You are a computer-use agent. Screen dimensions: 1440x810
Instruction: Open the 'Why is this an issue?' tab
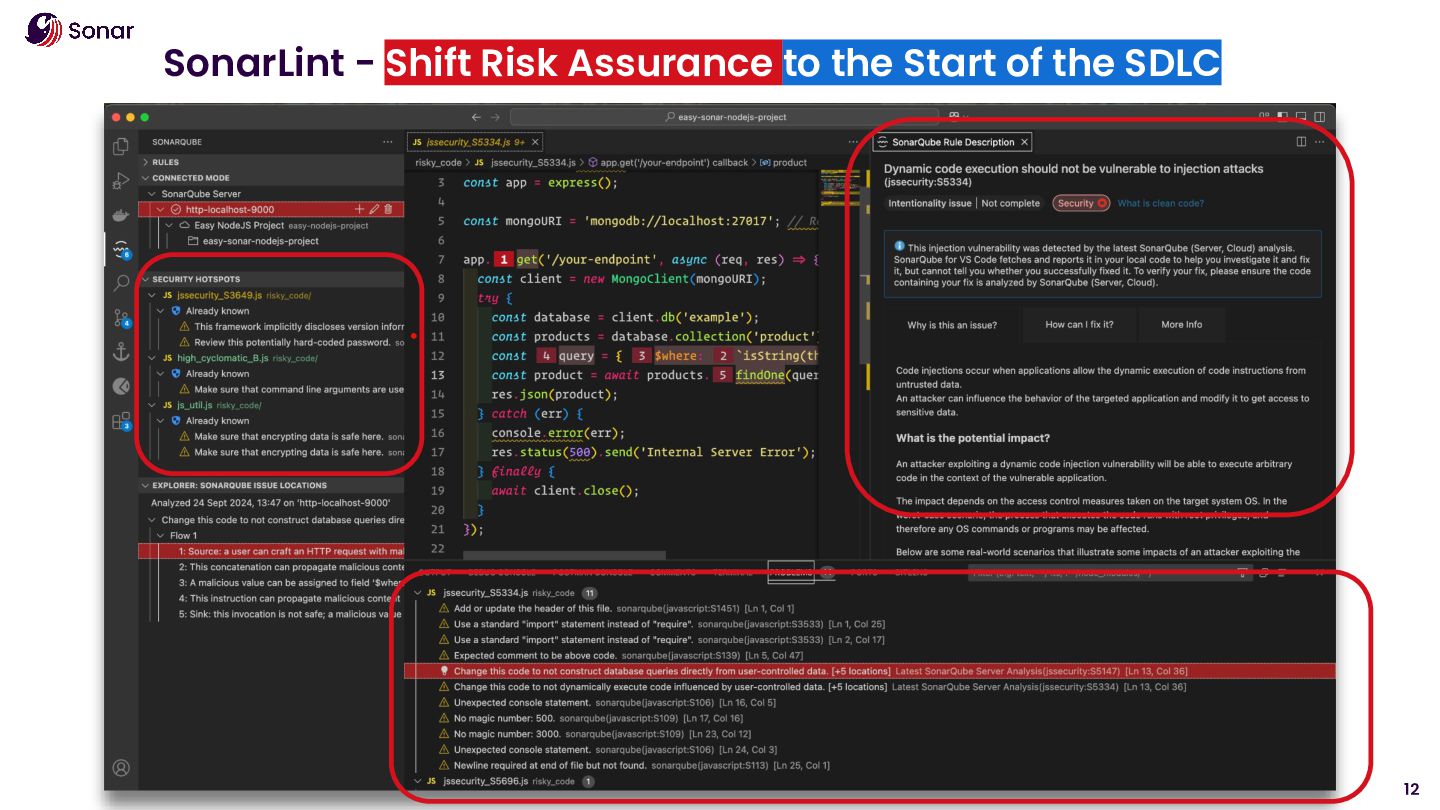tap(951, 324)
